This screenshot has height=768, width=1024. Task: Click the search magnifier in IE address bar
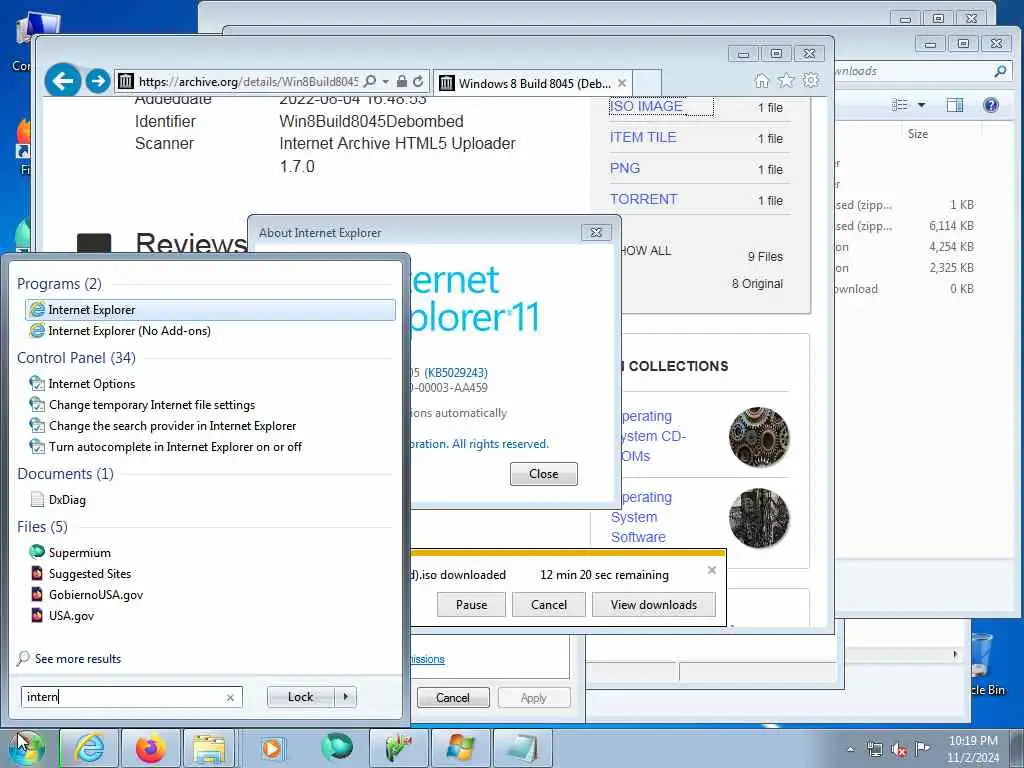point(370,82)
